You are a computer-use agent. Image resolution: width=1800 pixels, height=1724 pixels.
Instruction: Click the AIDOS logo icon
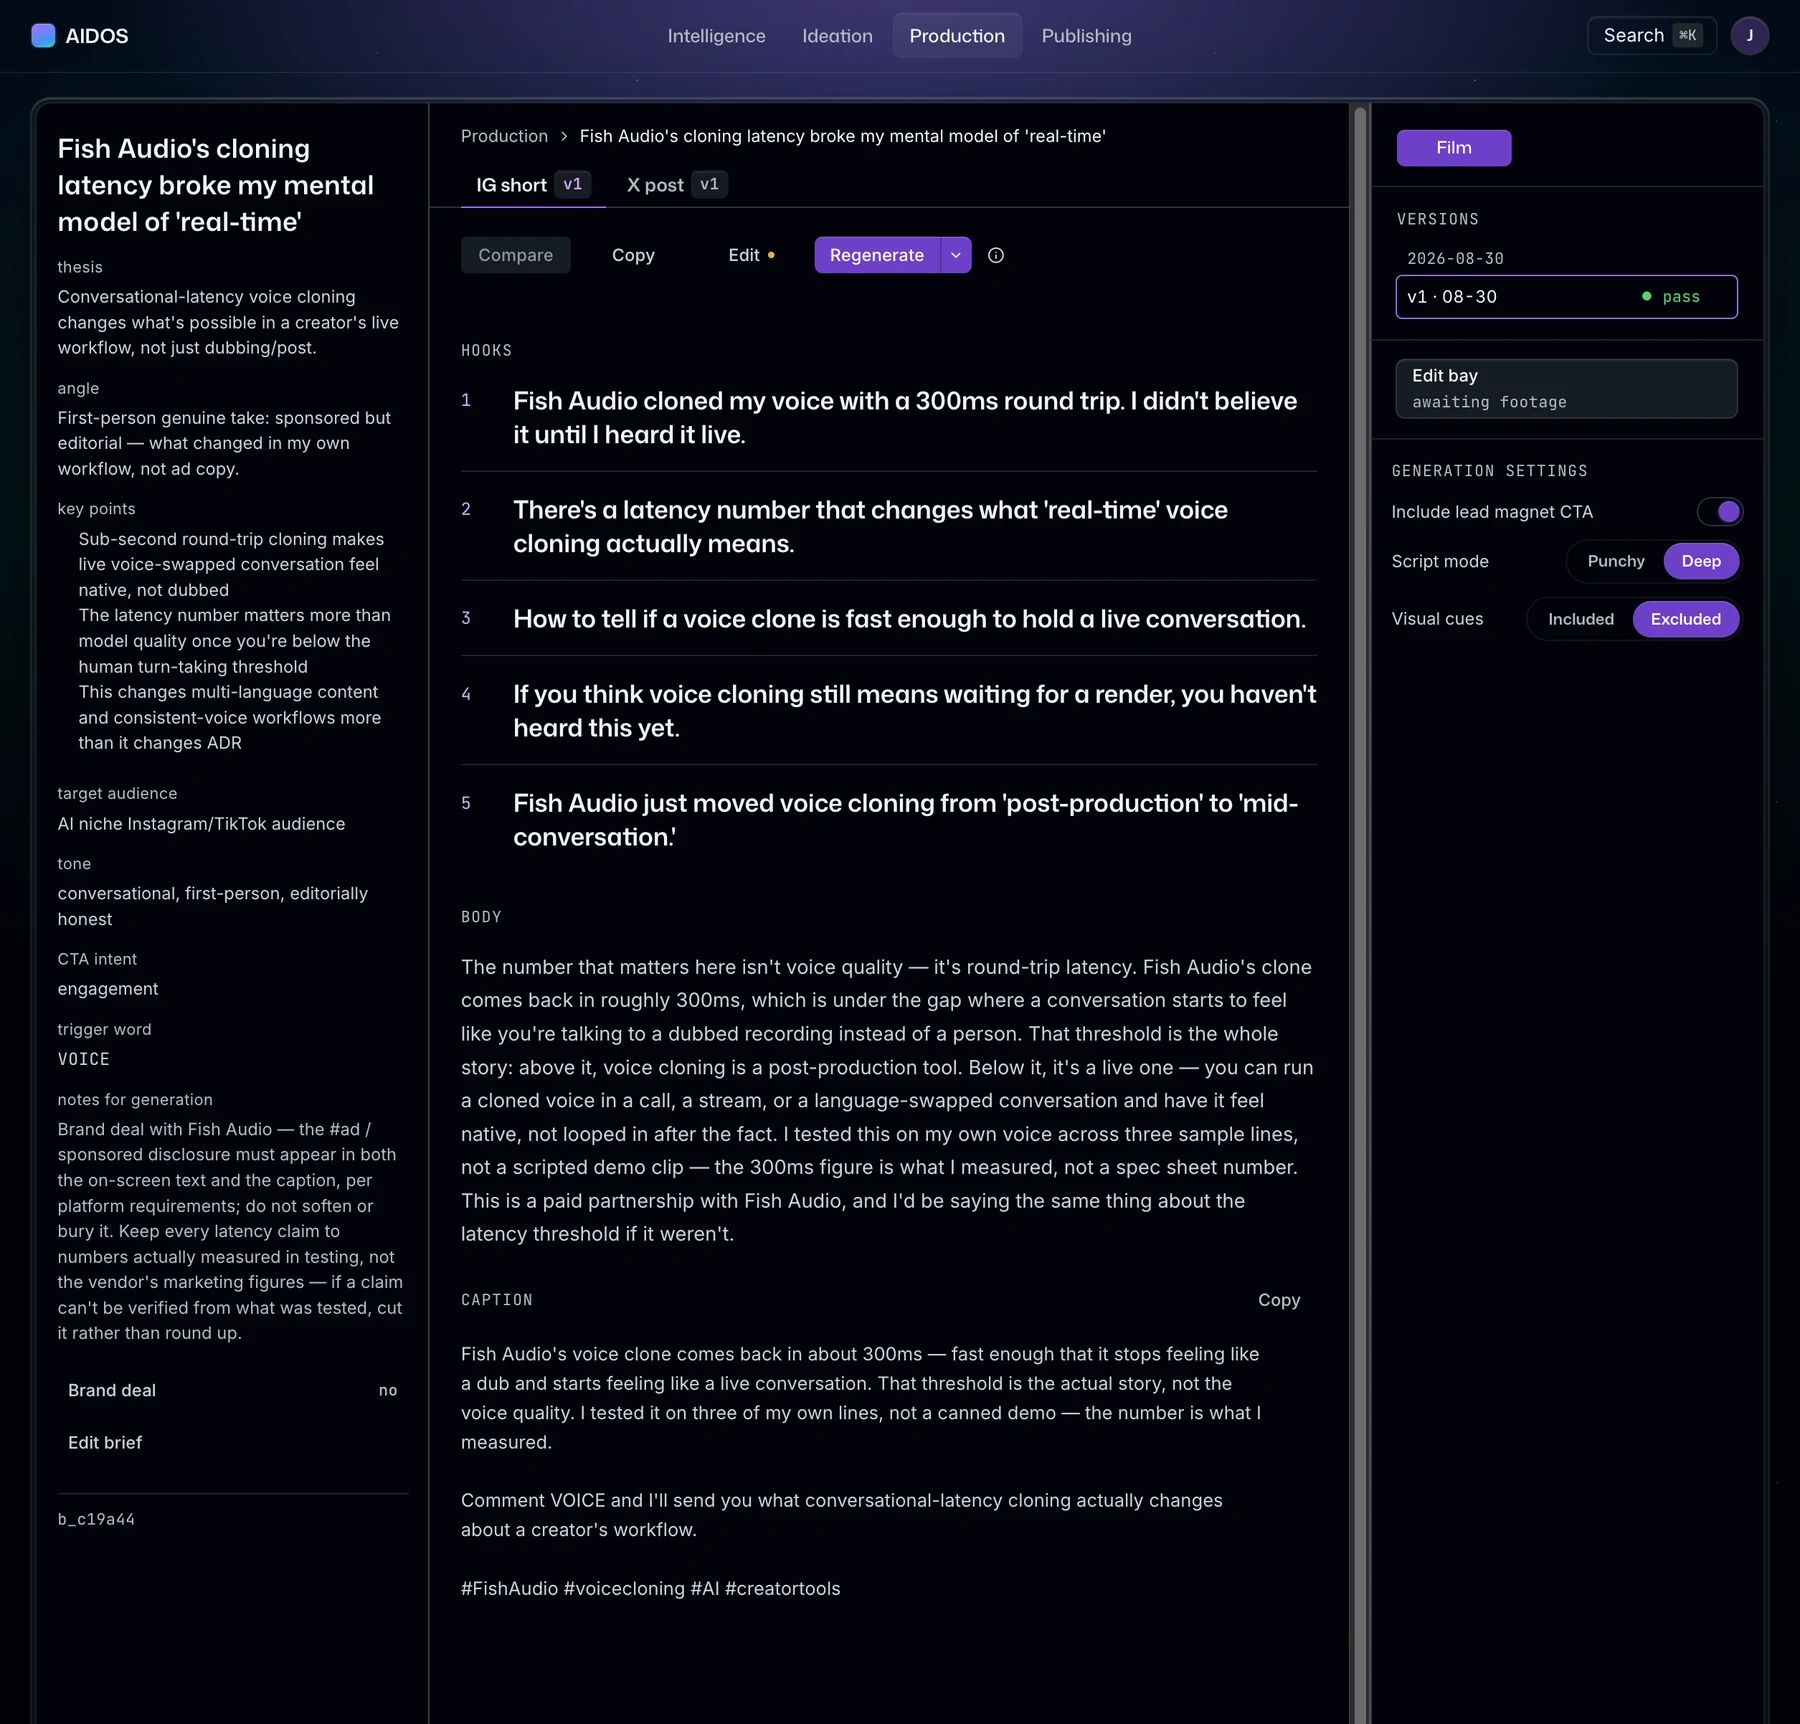click(43, 36)
